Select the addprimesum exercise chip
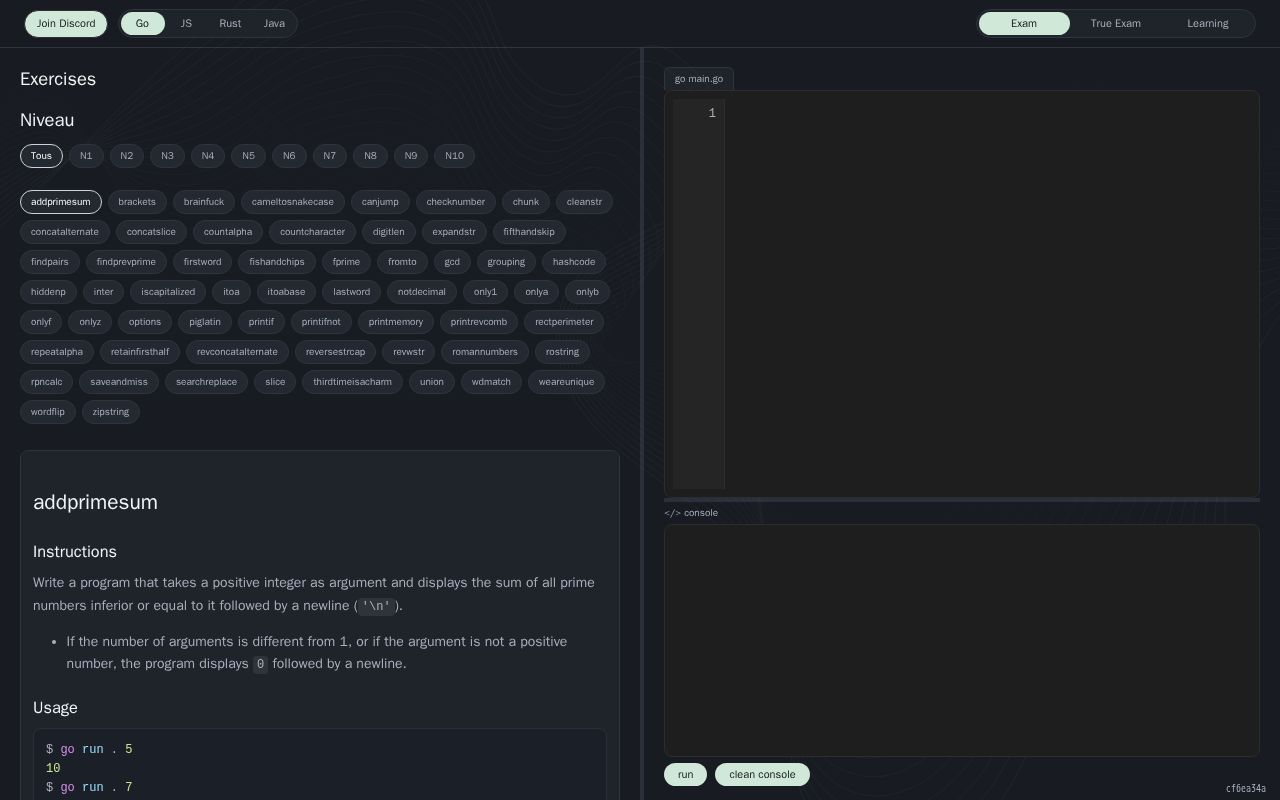The width and height of the screenshot is (1280, 800). 61,202
